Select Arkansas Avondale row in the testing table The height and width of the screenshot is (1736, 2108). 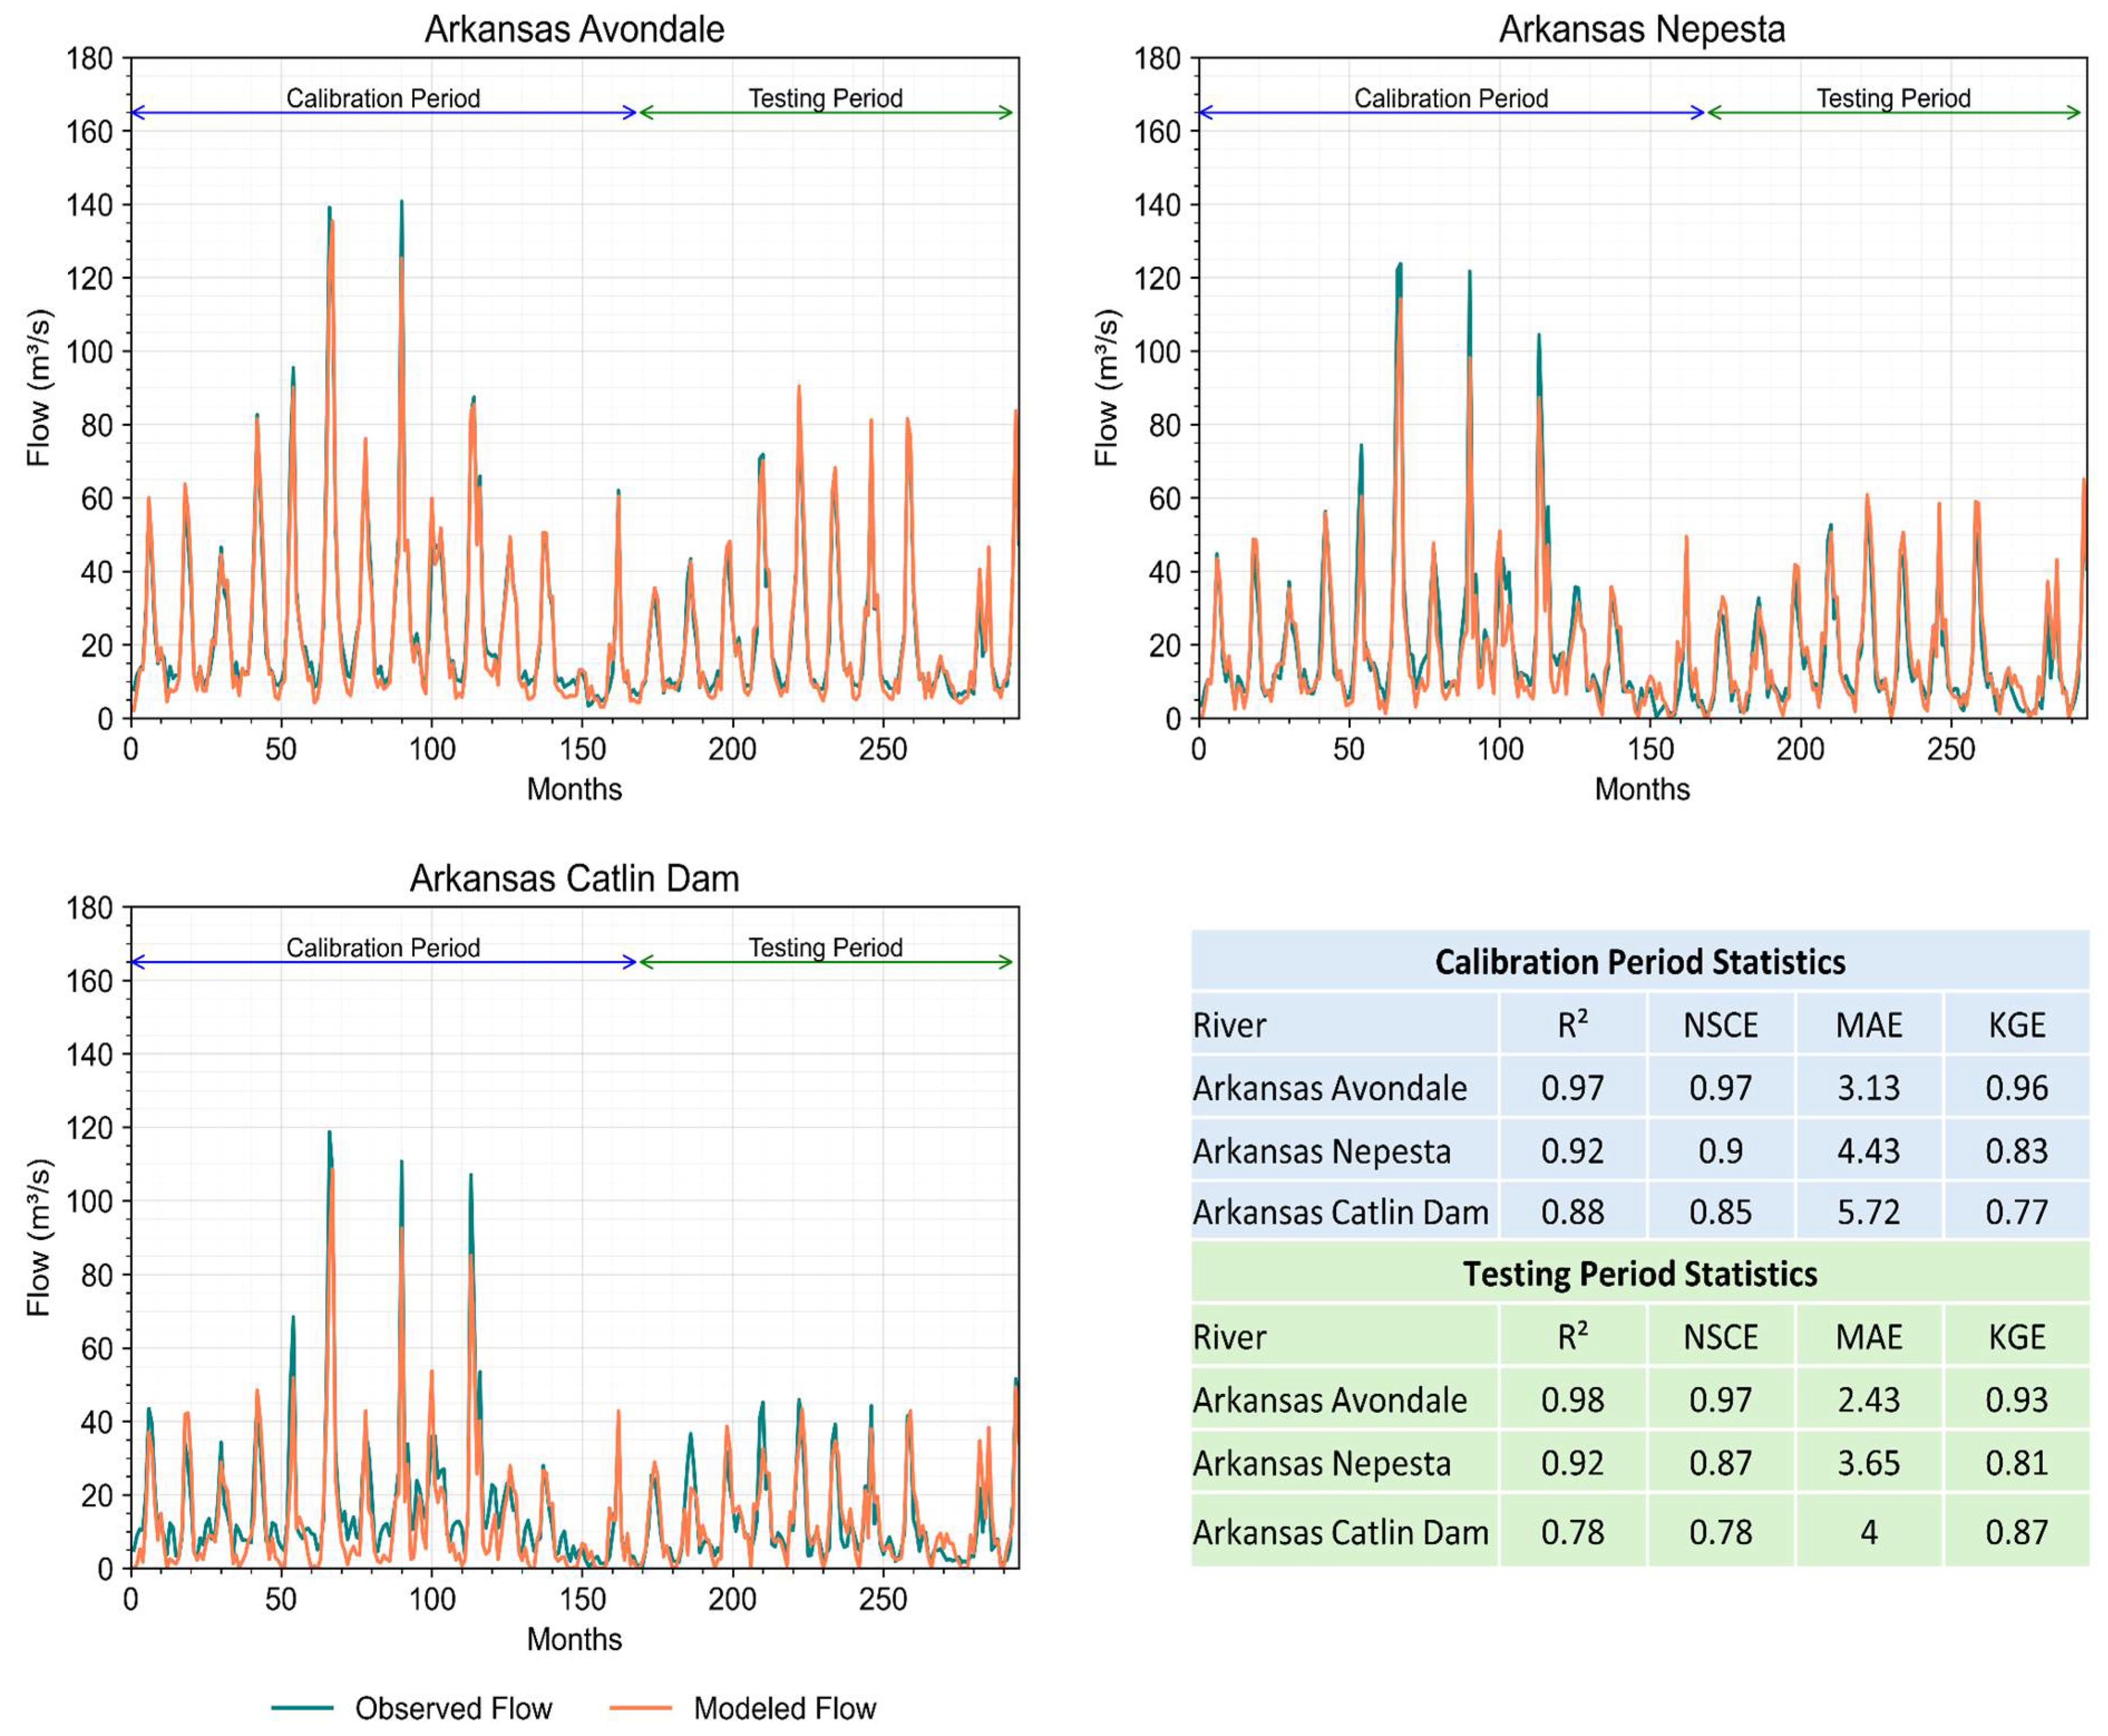coord(1640,1399)
